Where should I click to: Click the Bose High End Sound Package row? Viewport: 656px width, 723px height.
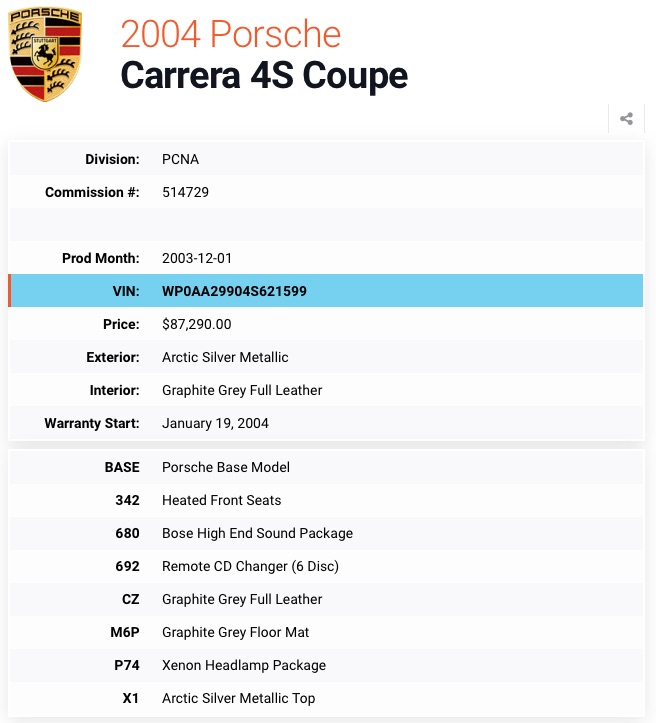326,533
